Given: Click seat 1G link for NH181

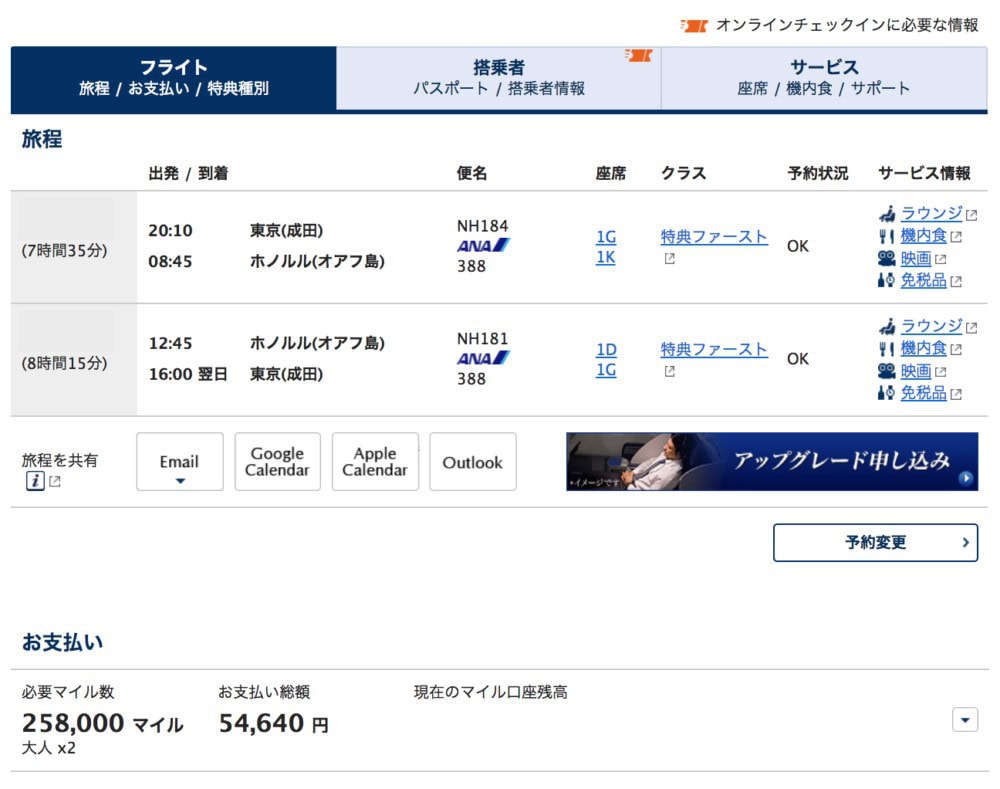Looking at the screenshot, I should point(606,370).
